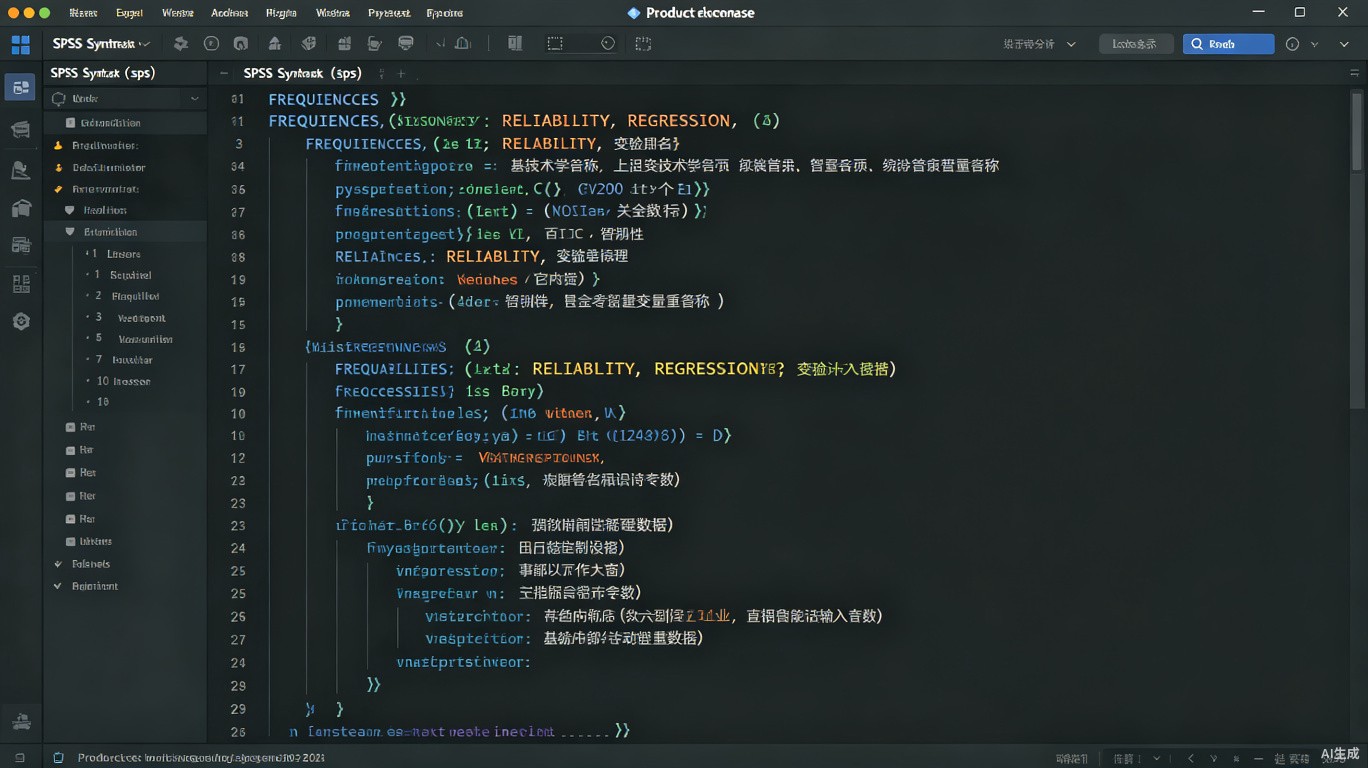Image resolution: width=1368 pixels, height=768 pixels.
Task: Open the building icon in left sidebar
Action: click(x=20, y=208)
